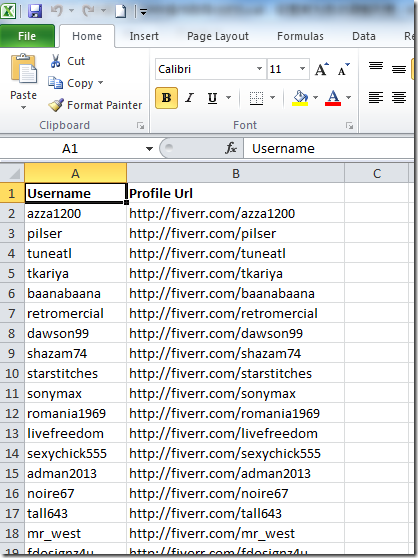Viewport: 418px width, 558px height.
Task: Open Customize Quick Access Toolbar arrow
Action: click(143, 12)
